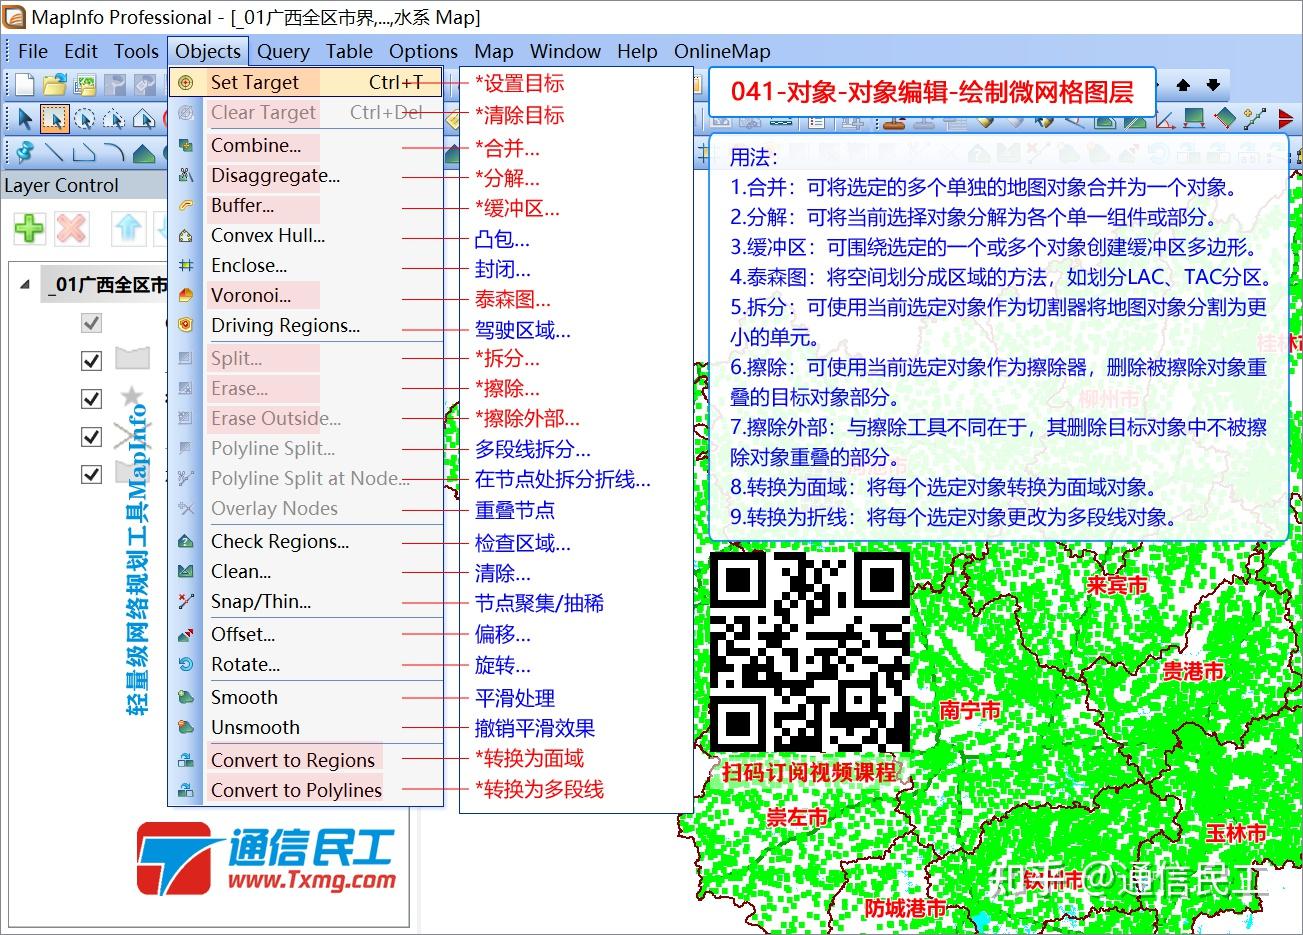
Task: Remove layer with the red X icon
Action: (71, 228)
